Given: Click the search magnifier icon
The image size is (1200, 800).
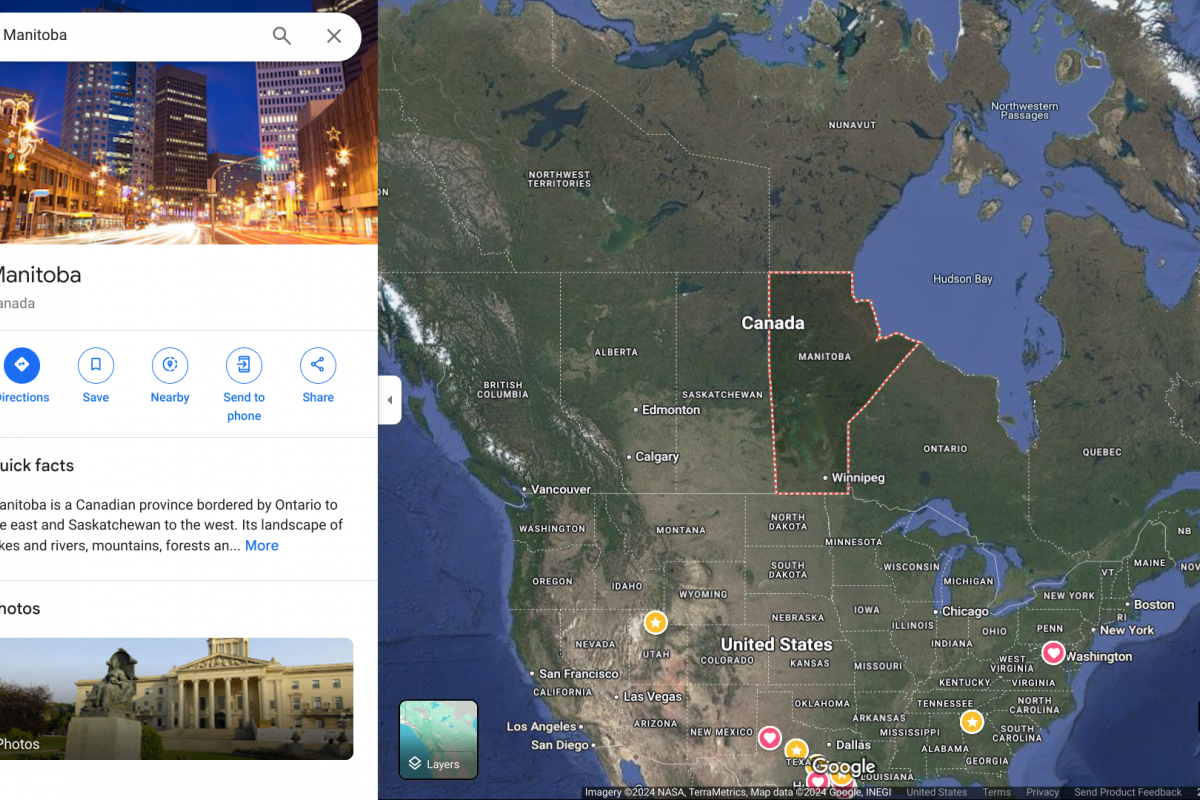Looking at the screenshot, I should [x=282, y=36].
